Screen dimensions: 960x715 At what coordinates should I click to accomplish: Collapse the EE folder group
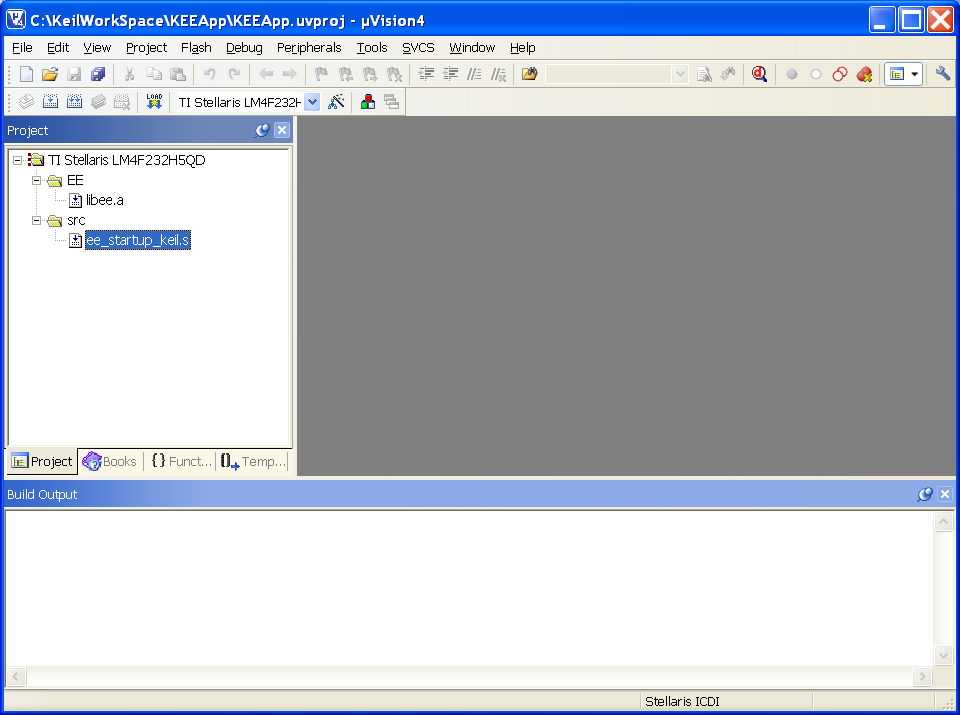point(37,181)
